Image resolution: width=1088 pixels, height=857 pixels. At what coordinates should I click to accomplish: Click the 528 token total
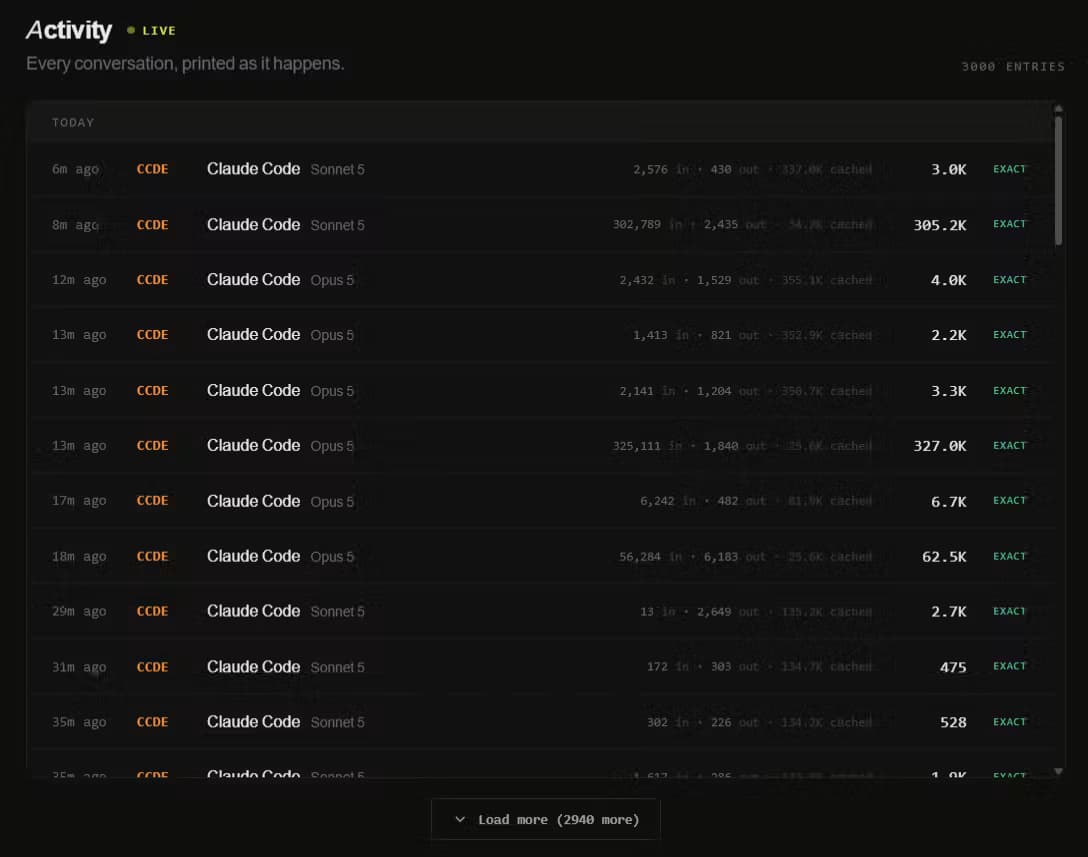tap(953, 722)
